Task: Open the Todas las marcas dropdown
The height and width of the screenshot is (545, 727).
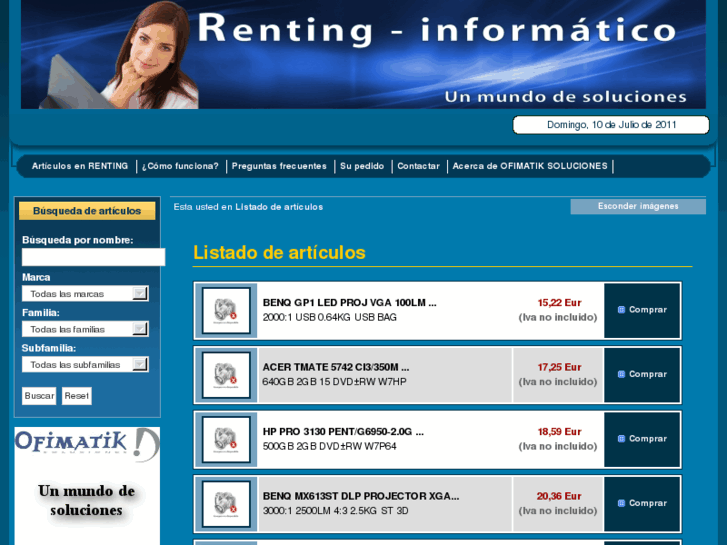Action: tap(85, 294)
